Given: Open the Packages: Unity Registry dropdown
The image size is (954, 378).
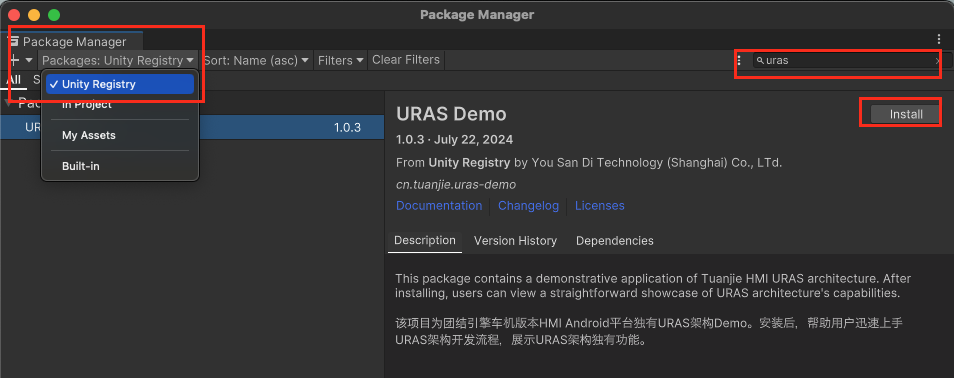Looking at the screenshot, I should click(118, 60).
